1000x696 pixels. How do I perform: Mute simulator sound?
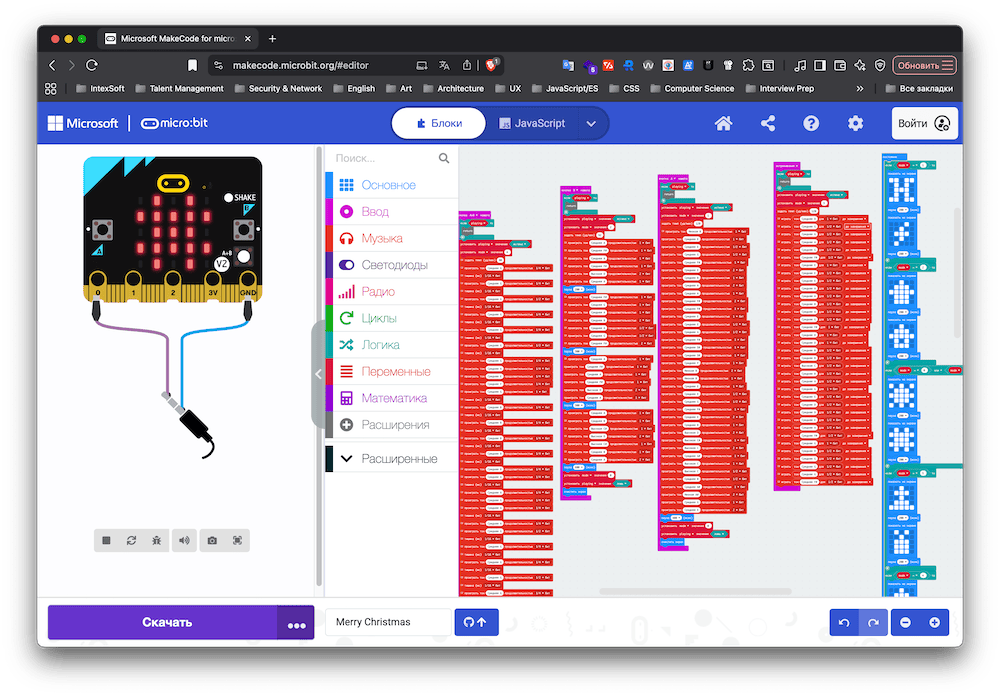point(183,540)
